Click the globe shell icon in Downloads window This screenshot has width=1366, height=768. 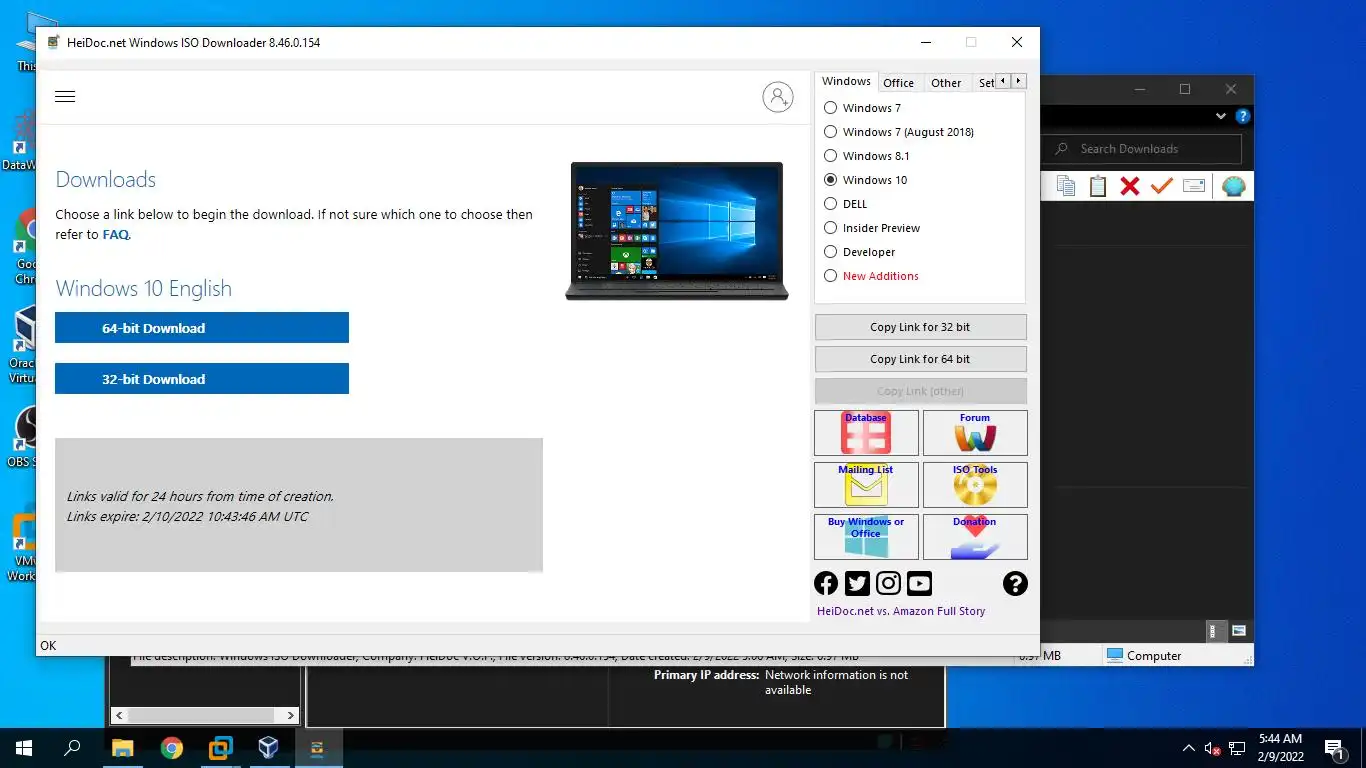point(1234,186)
